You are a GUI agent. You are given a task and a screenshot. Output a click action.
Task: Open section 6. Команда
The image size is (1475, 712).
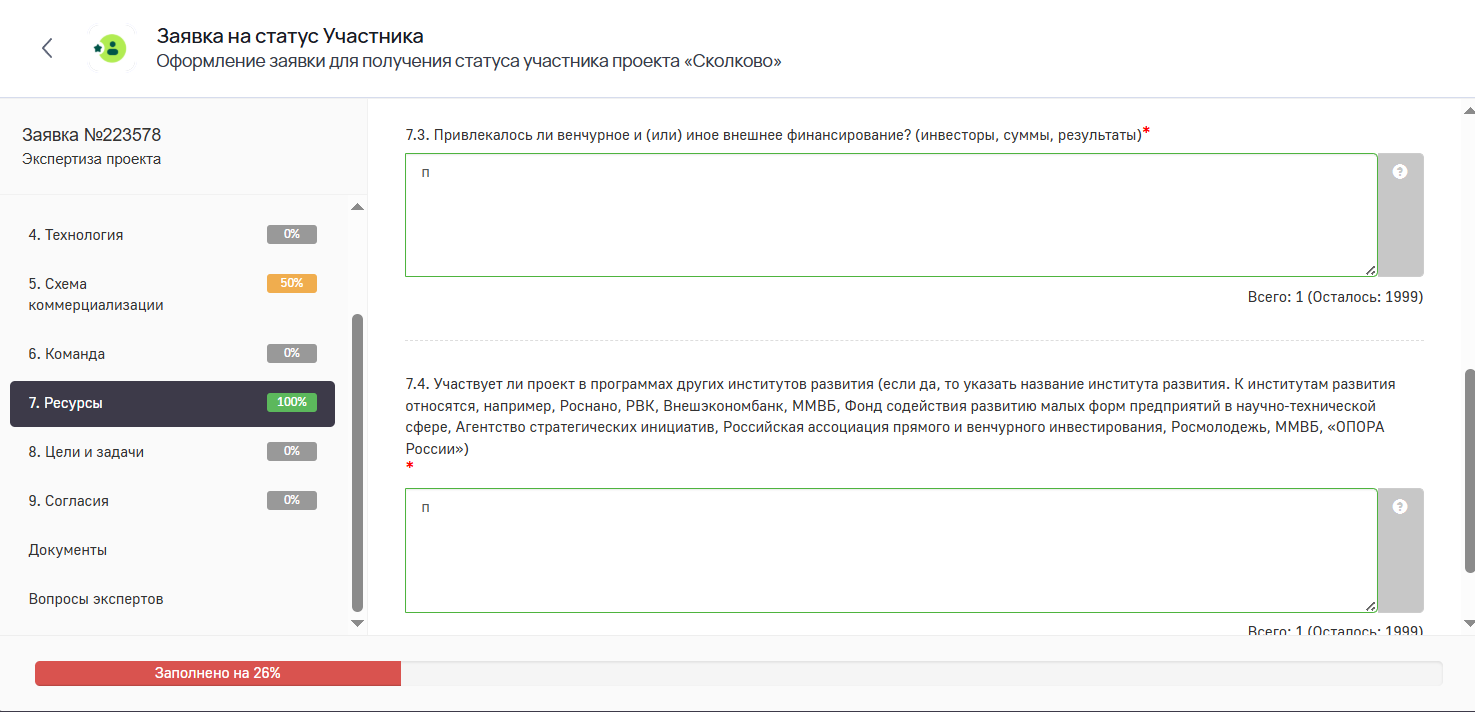172,354
